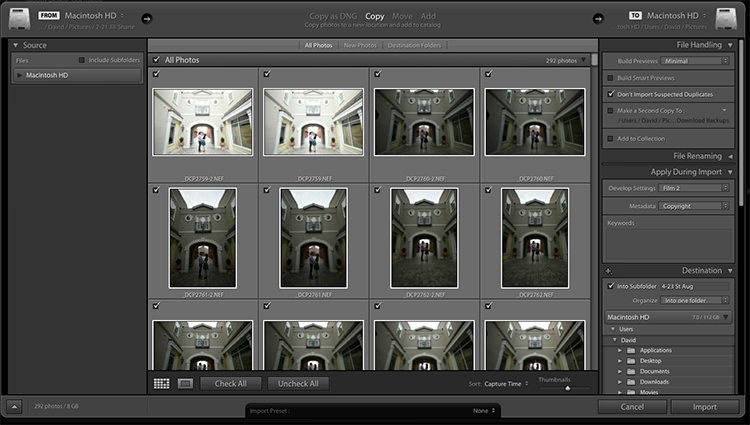This screenshot has width=750, height=425.
Task: Click the destination arrow next to TO
Action: [x=598, y=19]
